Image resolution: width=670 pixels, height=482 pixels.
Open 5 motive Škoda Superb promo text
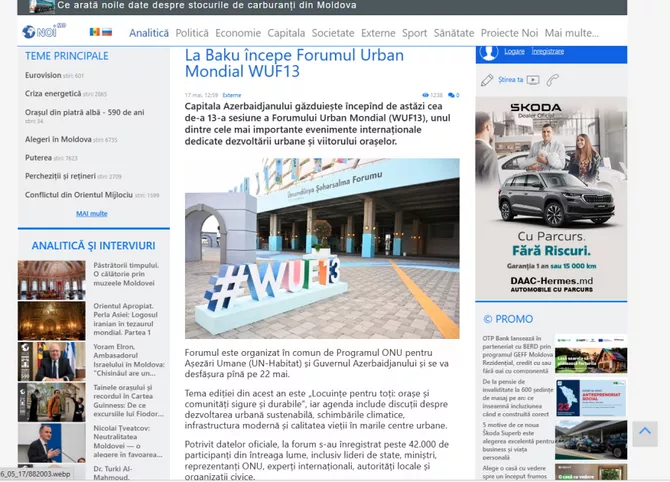(x=518, y=441)
